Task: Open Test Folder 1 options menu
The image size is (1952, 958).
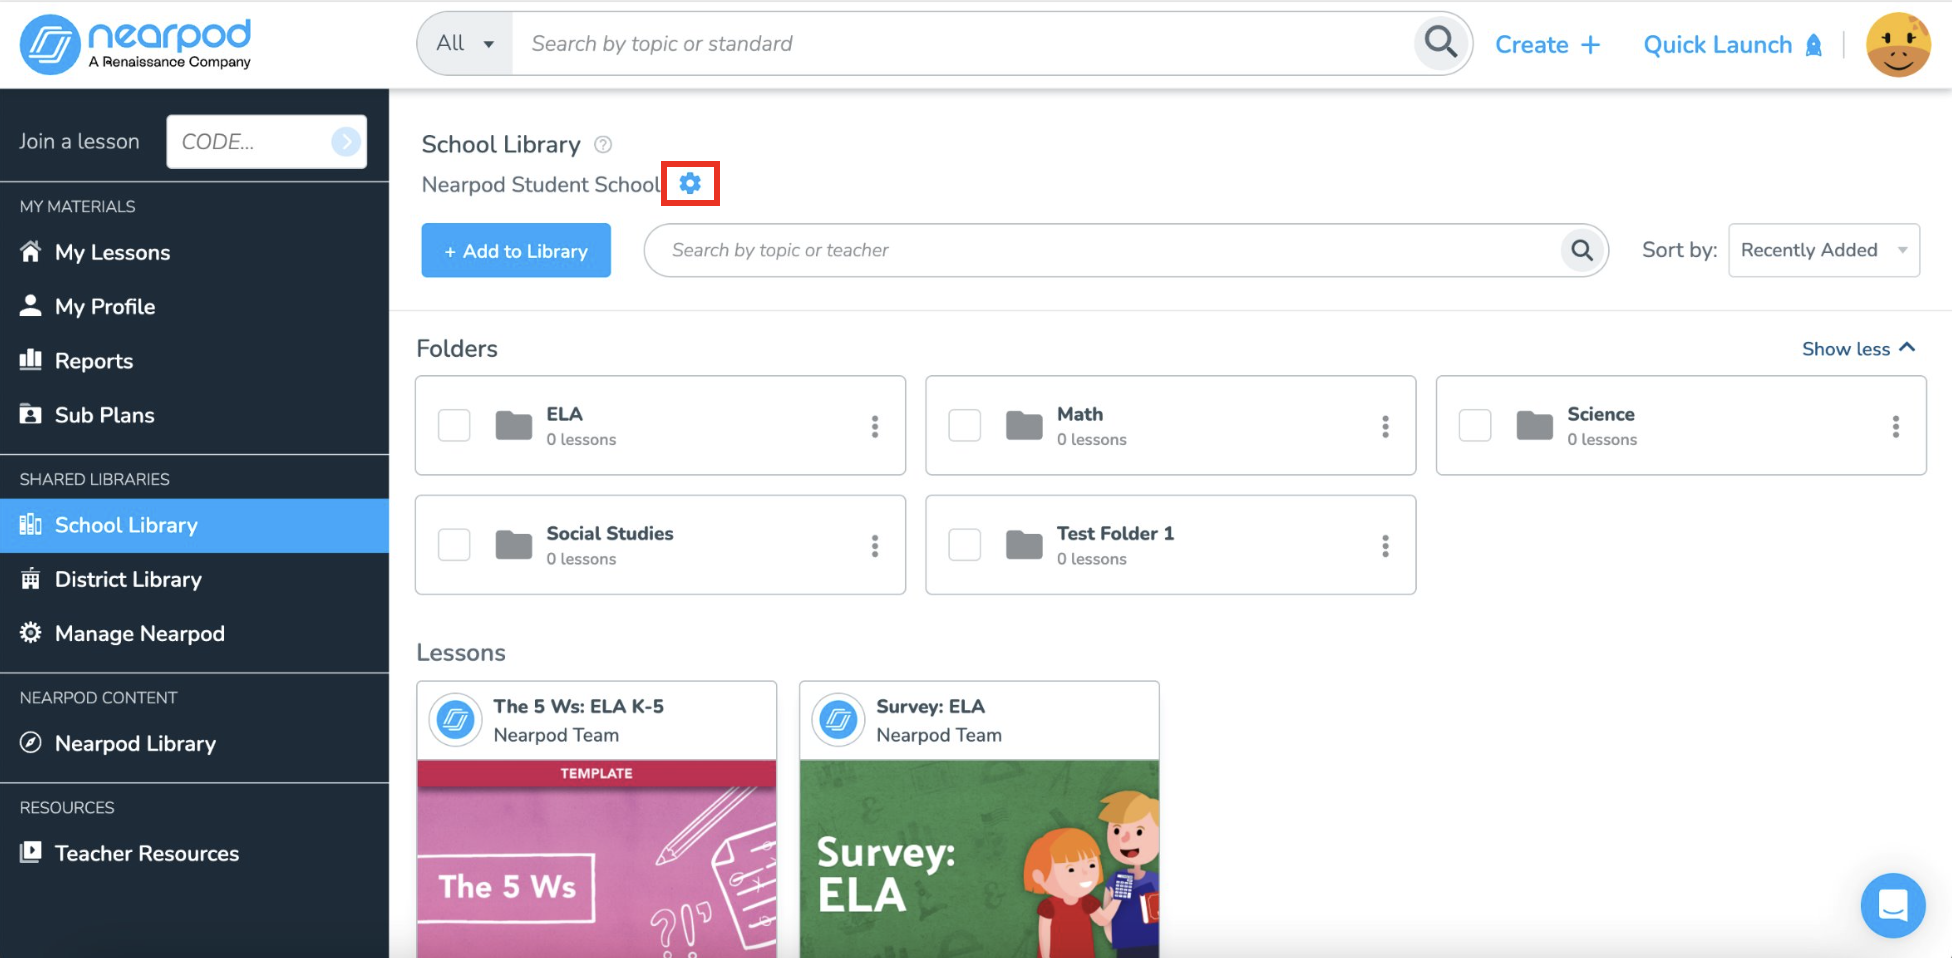Action: [1385, 546]
